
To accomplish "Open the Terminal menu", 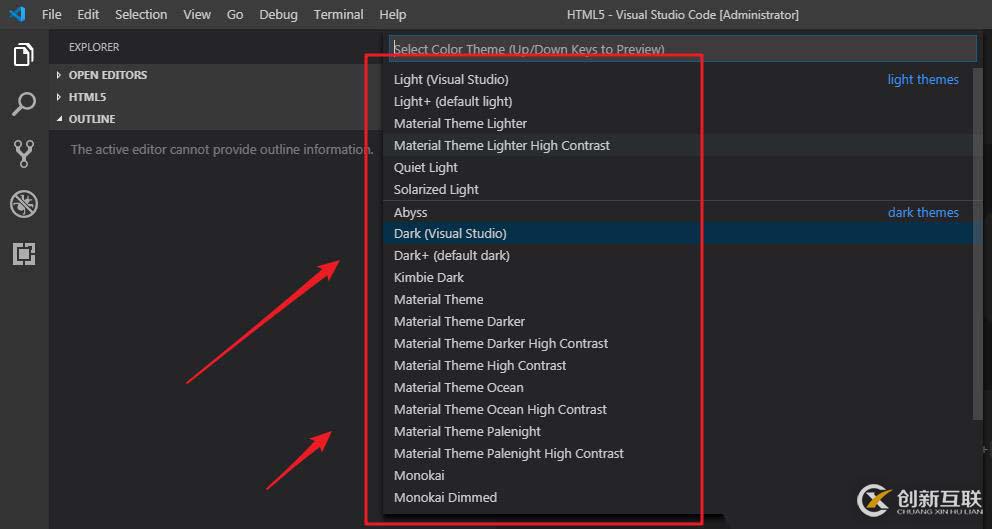I will coord(338,14).
